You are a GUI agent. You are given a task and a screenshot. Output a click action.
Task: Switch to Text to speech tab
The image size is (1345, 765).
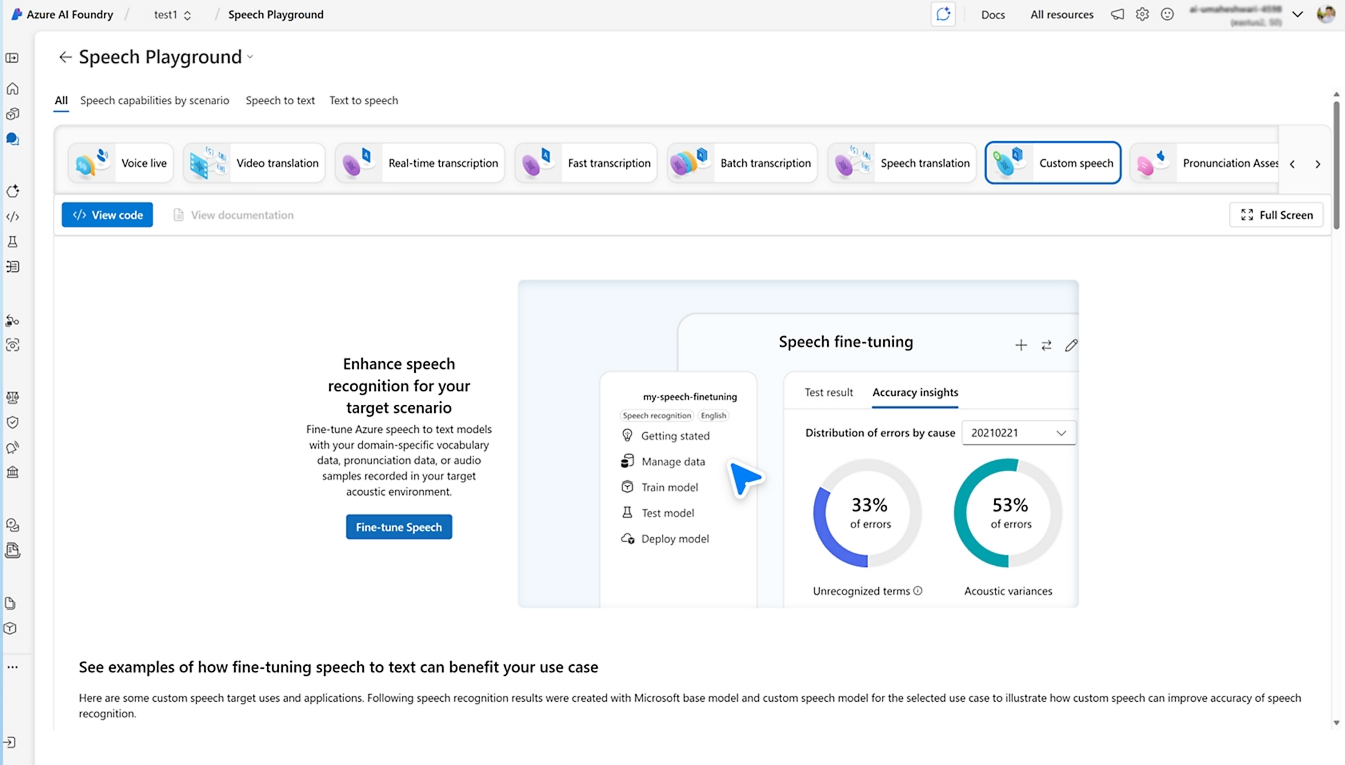click(x=364, y=100)
